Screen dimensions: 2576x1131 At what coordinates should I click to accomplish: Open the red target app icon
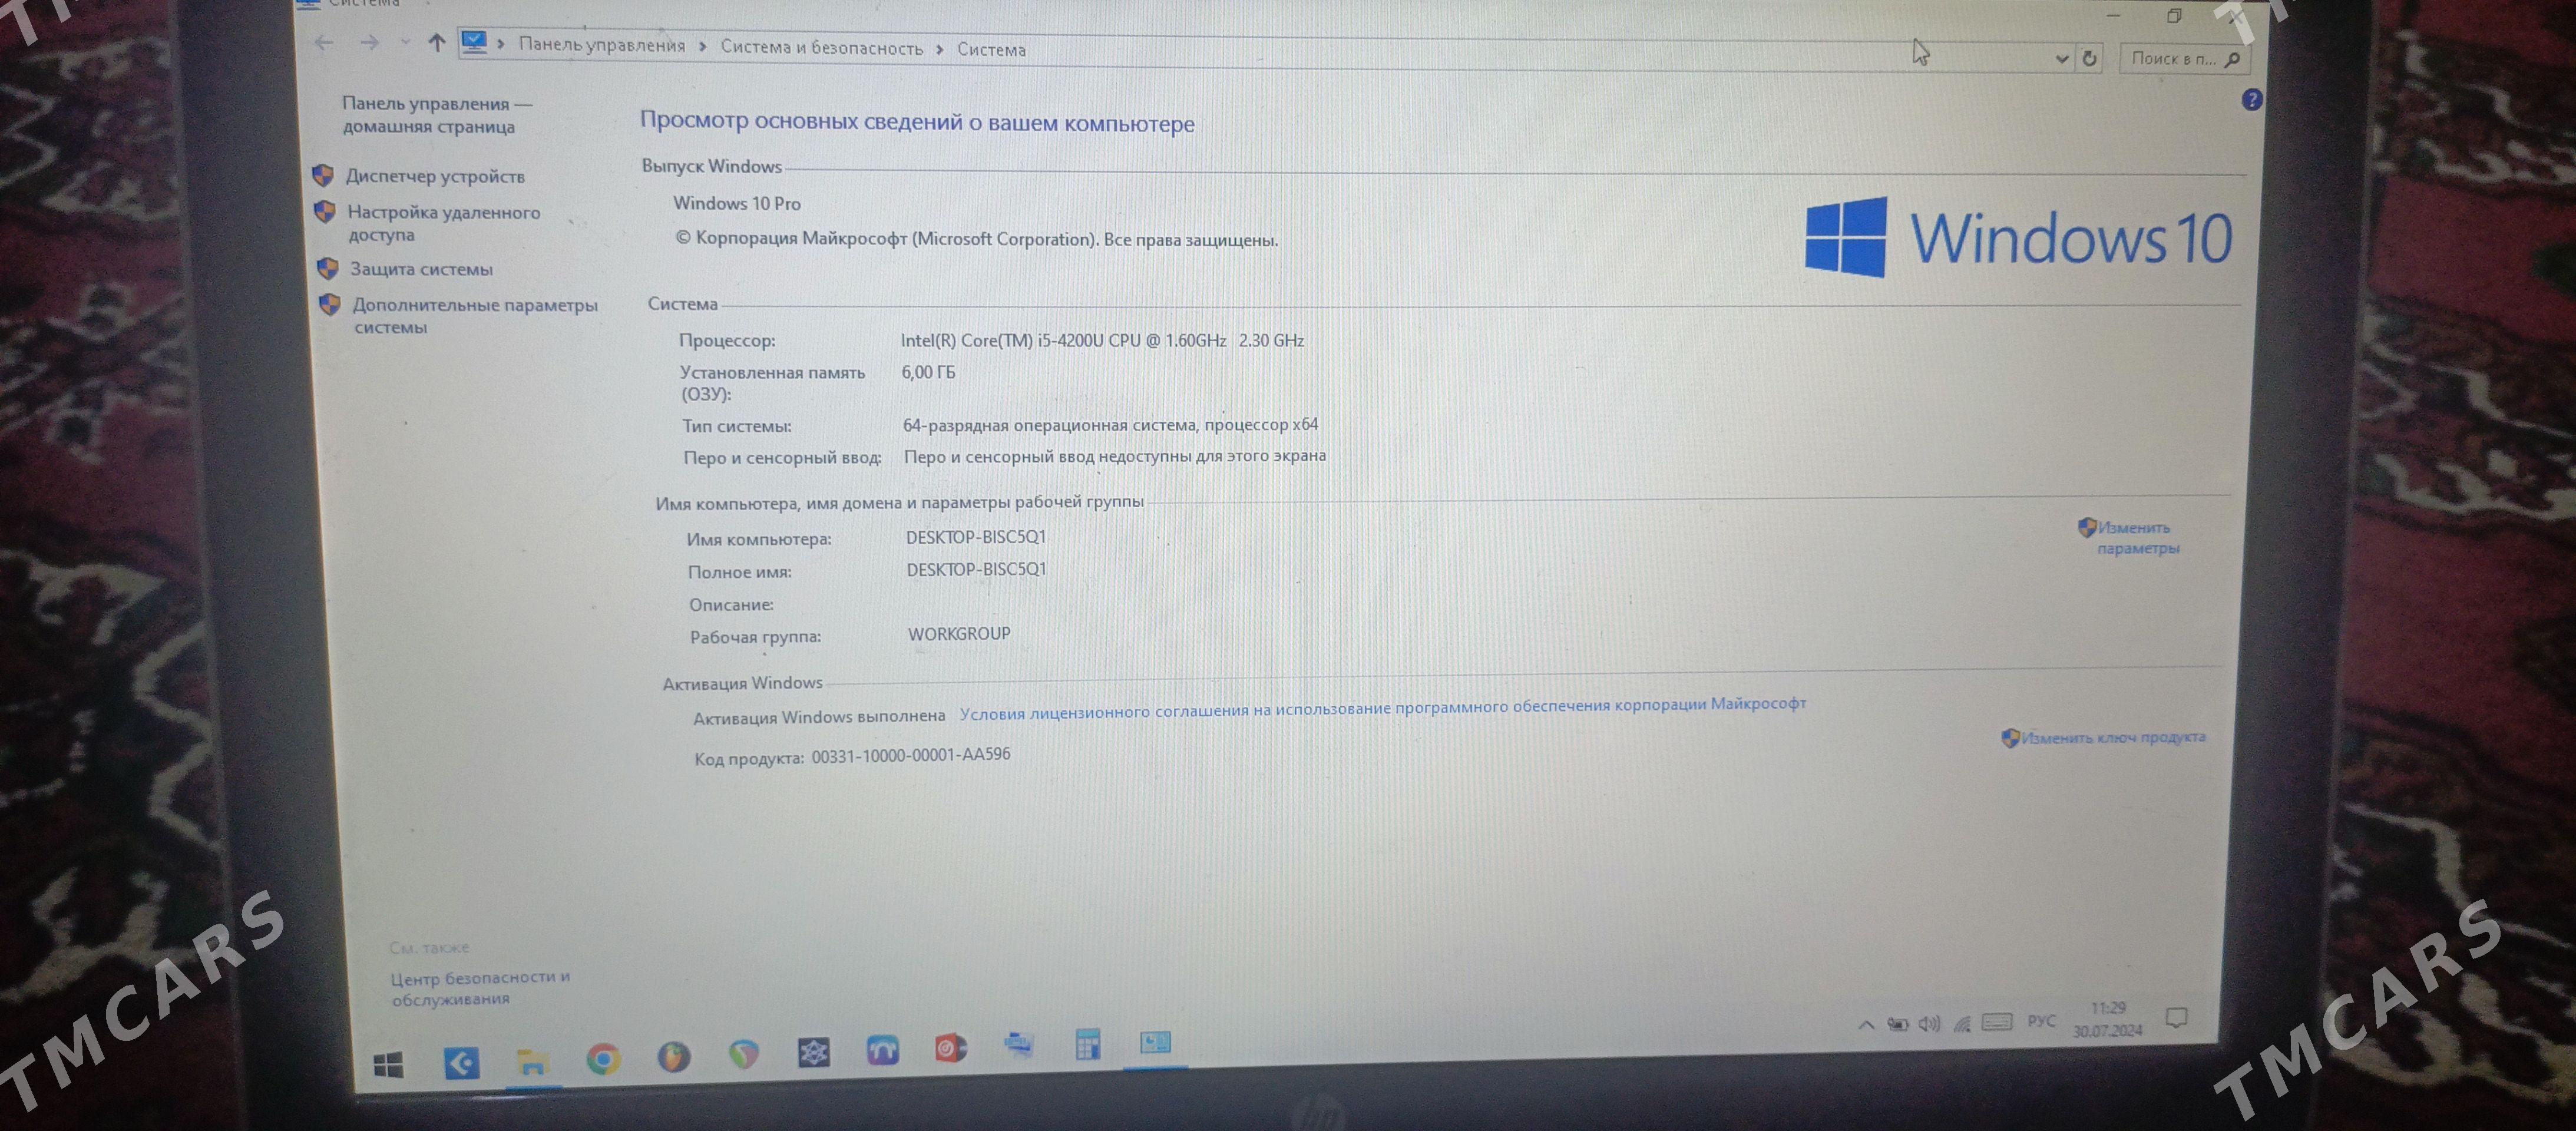pos(950,1048)
